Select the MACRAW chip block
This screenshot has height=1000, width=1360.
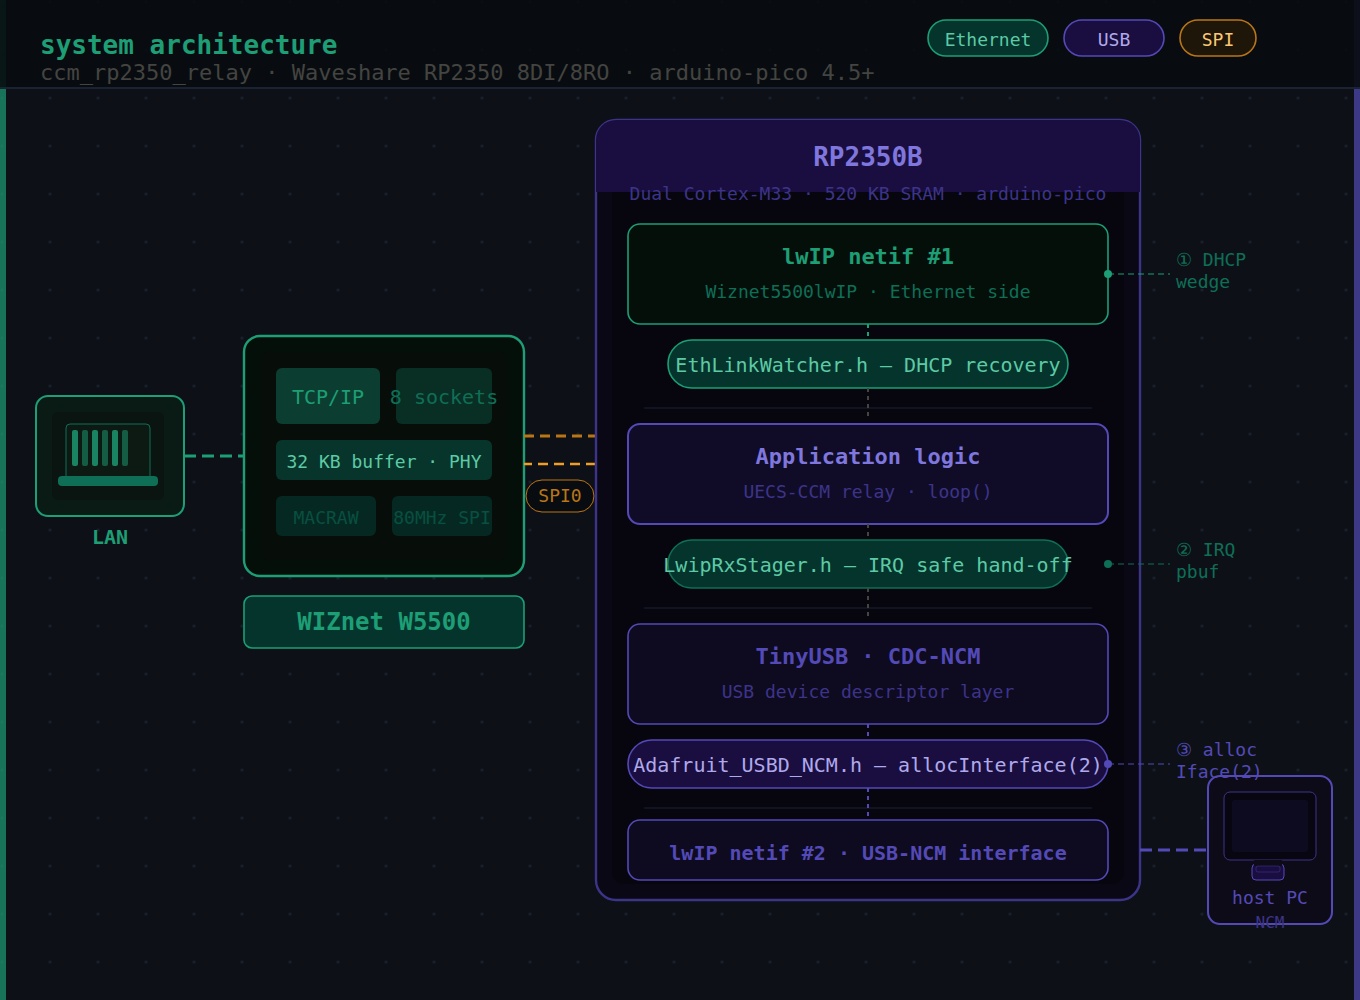[x=326, y=516]
